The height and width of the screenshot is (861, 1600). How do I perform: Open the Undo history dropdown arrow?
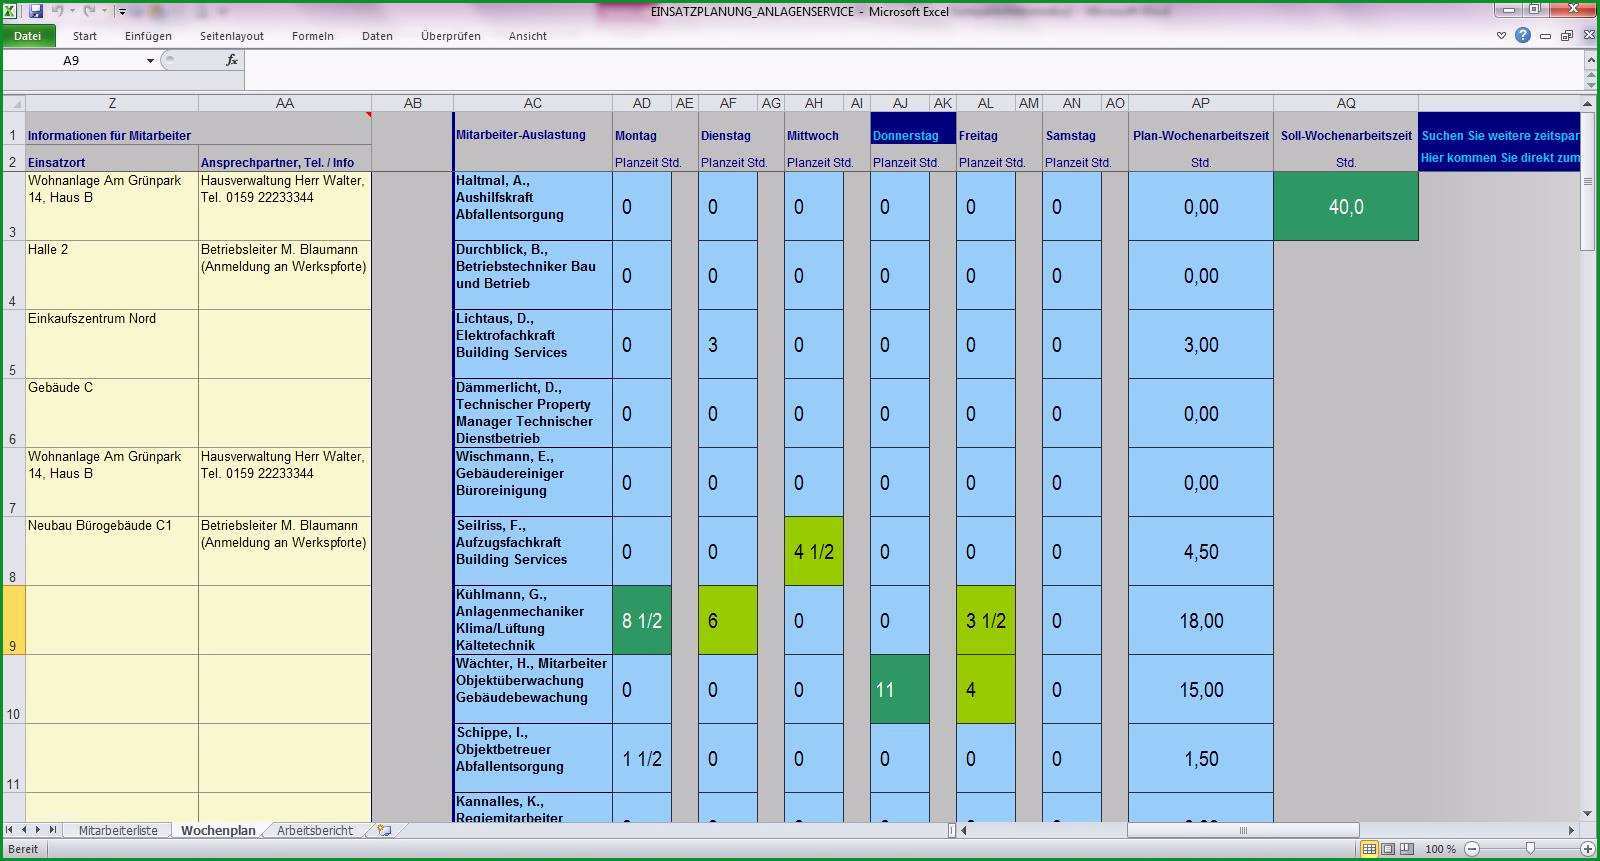click(72, 12)
